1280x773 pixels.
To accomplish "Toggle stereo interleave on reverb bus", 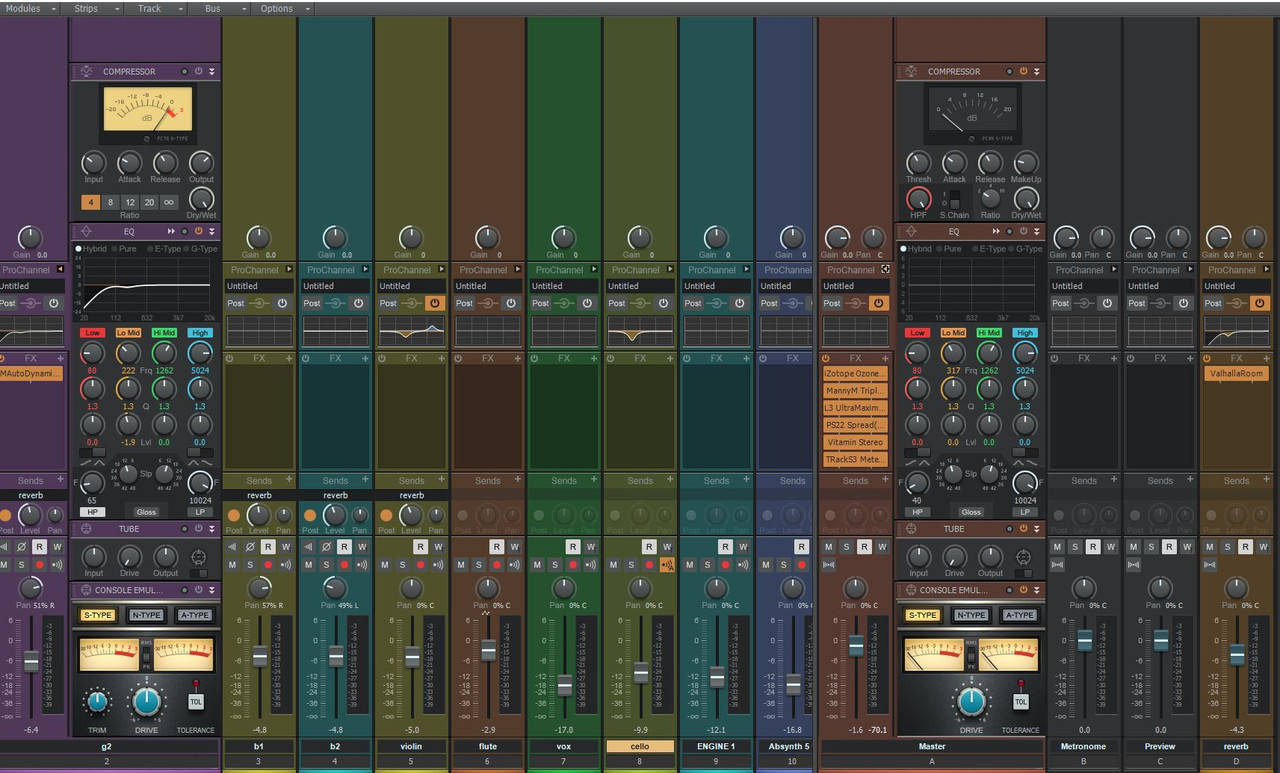I will 1209,565.
